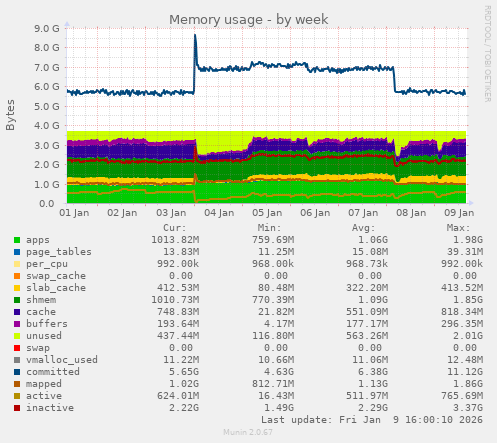Select the 'per_cpu' legend label
The height and width of the screenshot is (443, 497).
(x=47, y=264)
